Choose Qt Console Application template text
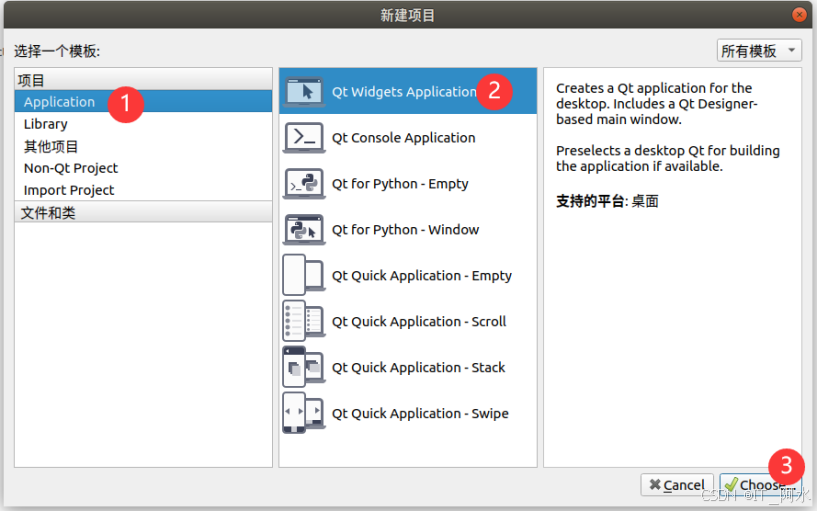 [404, 138]
